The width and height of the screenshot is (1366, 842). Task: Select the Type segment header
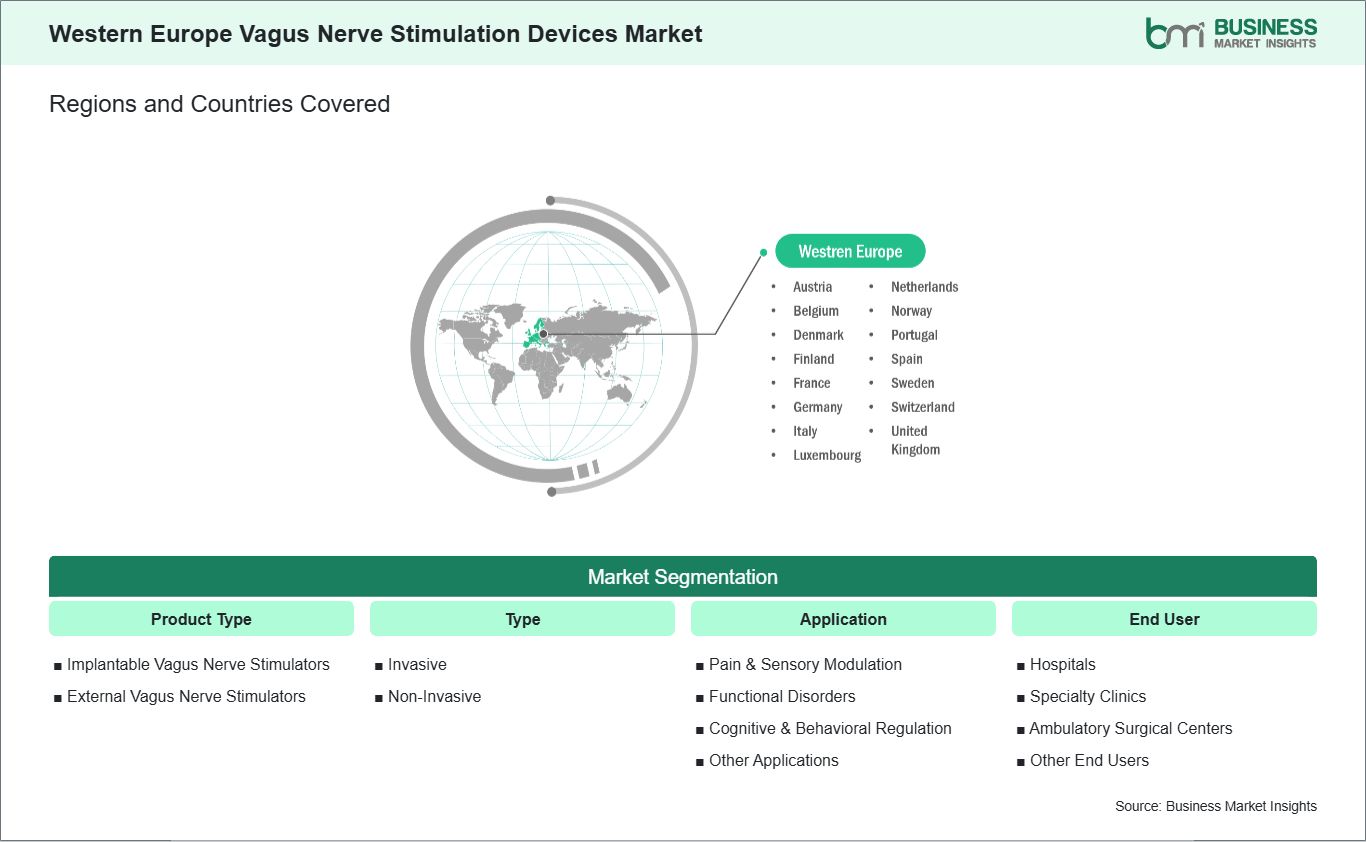[x=522, y=619]
